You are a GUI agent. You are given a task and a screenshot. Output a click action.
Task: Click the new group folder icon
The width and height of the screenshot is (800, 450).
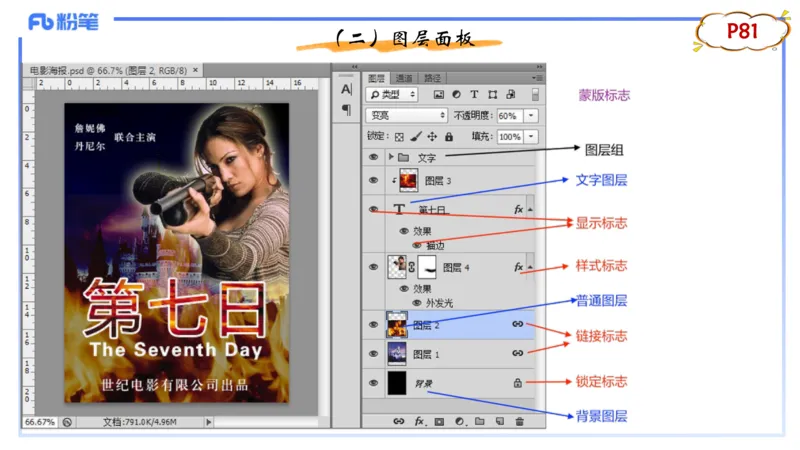pos(479,422)
